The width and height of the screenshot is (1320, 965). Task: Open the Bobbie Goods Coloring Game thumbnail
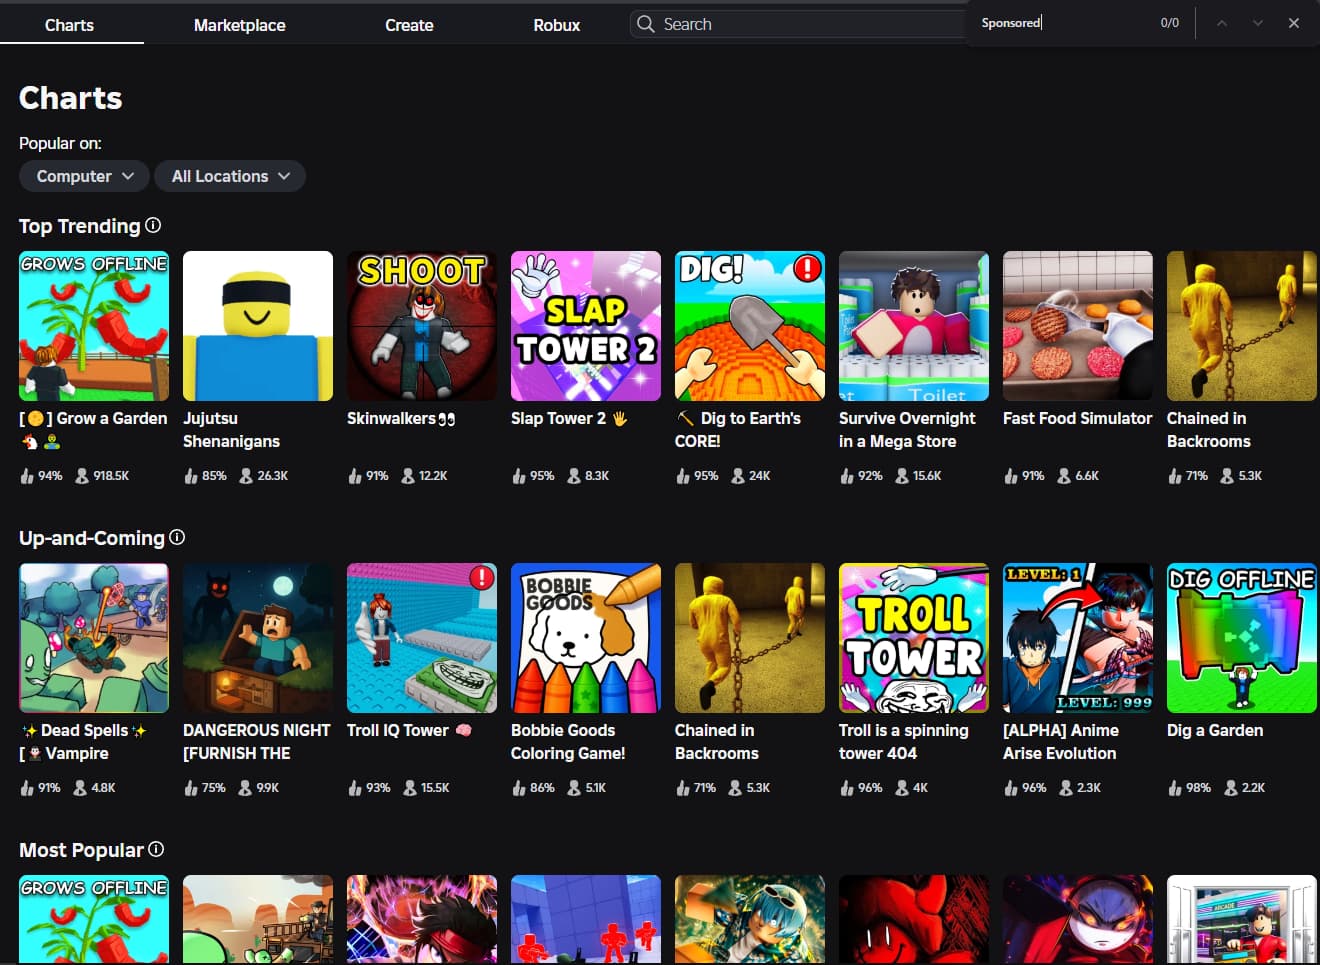click(586, 638)
